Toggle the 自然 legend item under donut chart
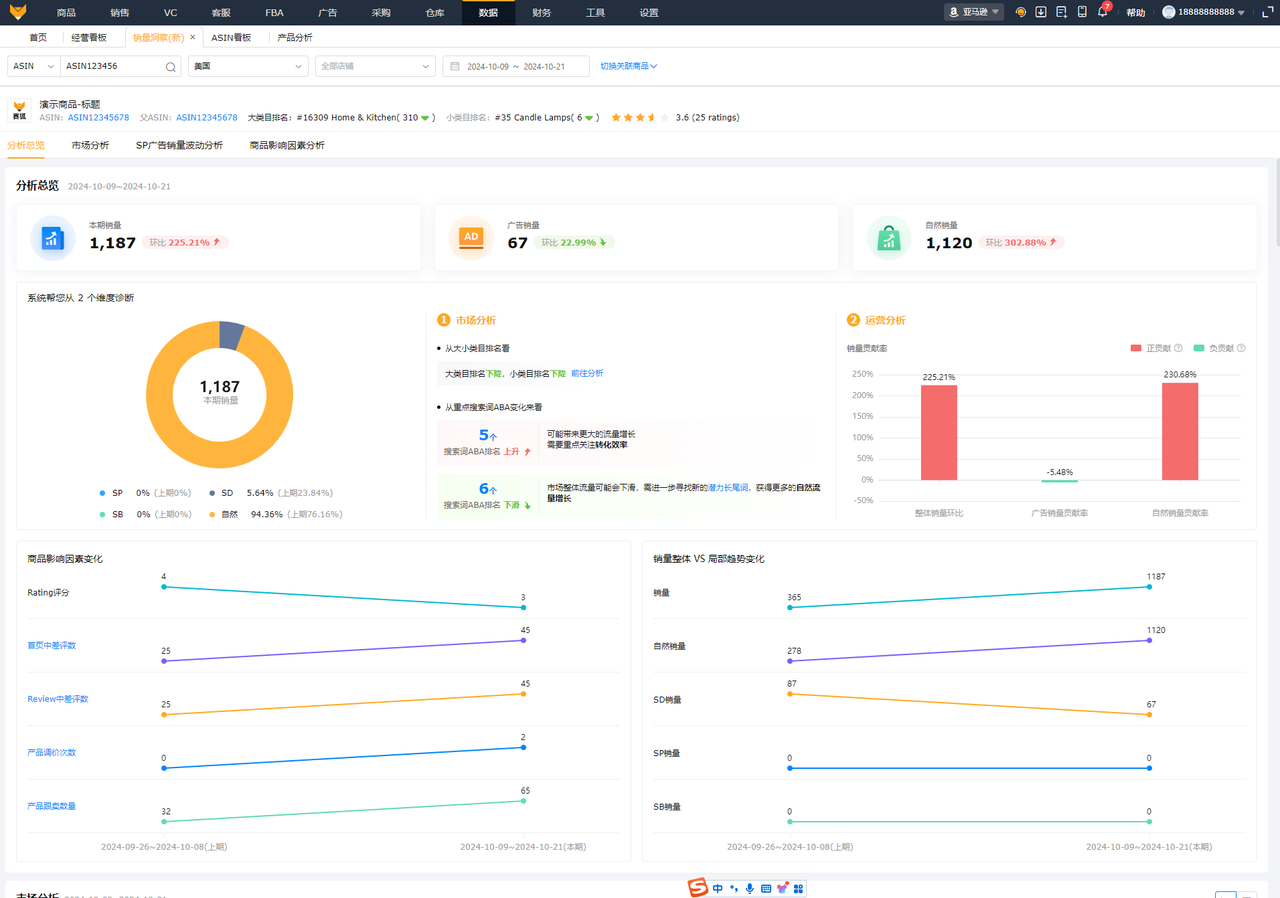The height and width of the screenshot is (898, 1280). click(230, 514)
